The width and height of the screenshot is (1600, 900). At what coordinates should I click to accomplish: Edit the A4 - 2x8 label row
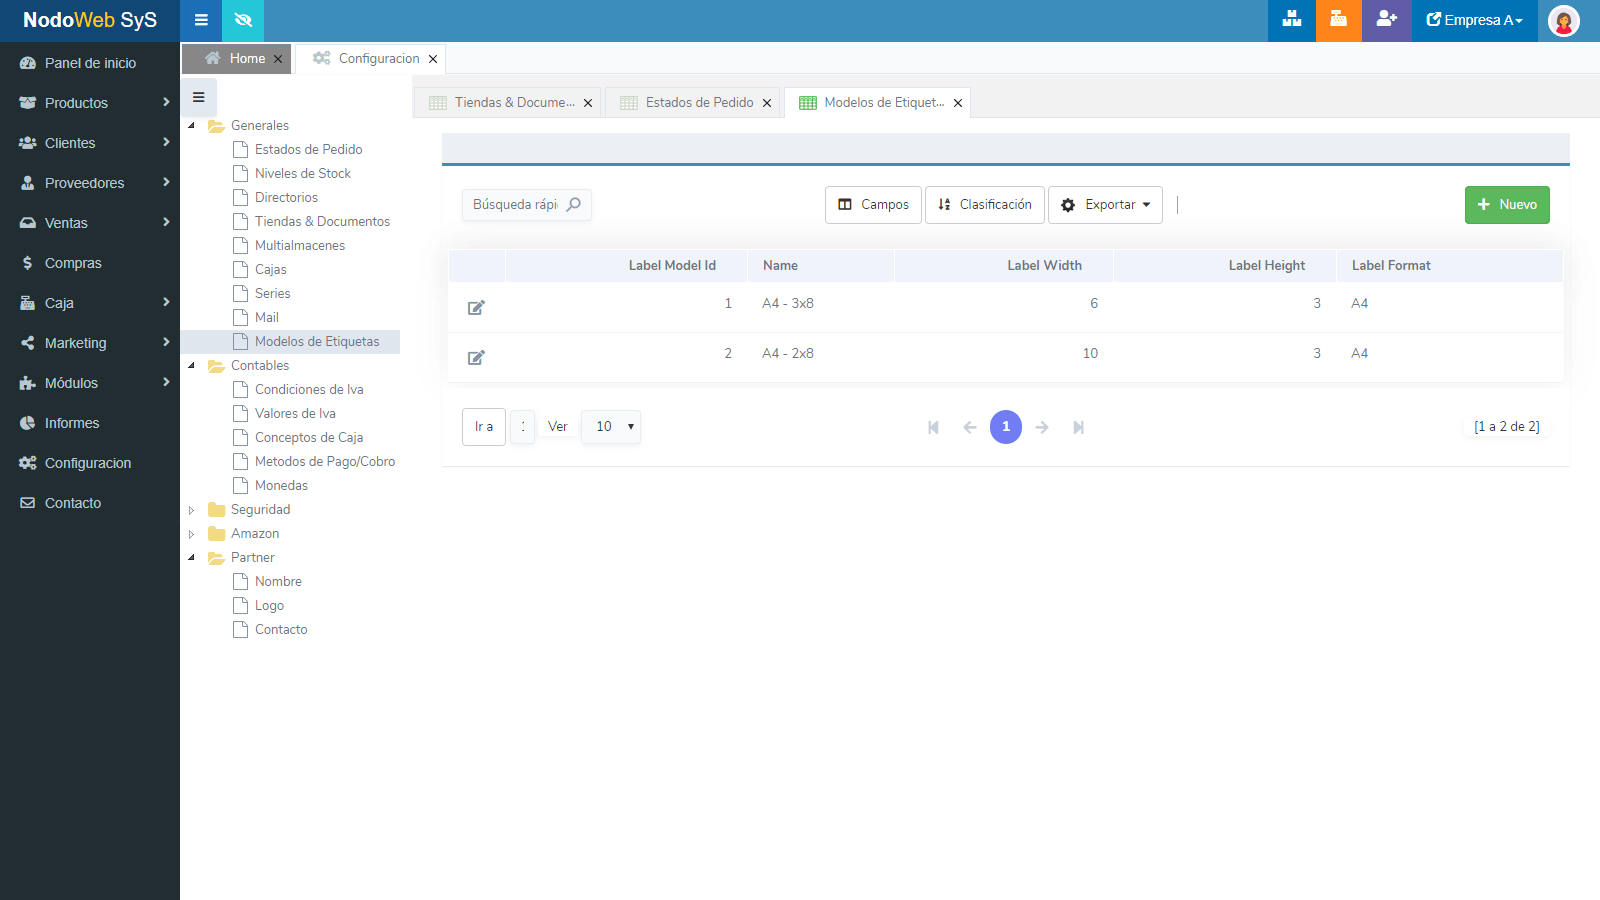coord(476,357)
